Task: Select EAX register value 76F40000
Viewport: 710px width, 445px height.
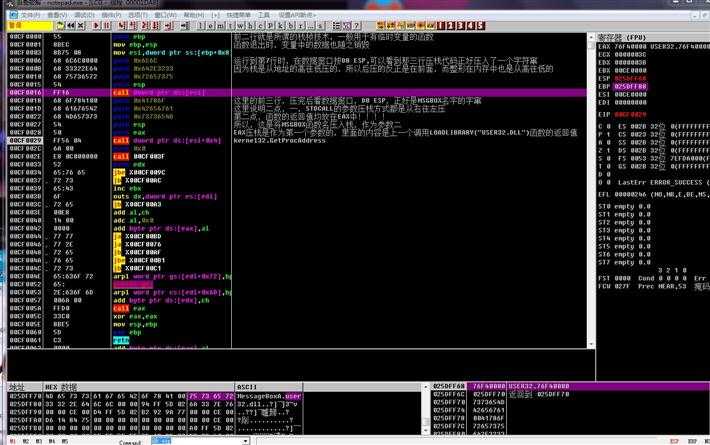Action: (630, 46)
